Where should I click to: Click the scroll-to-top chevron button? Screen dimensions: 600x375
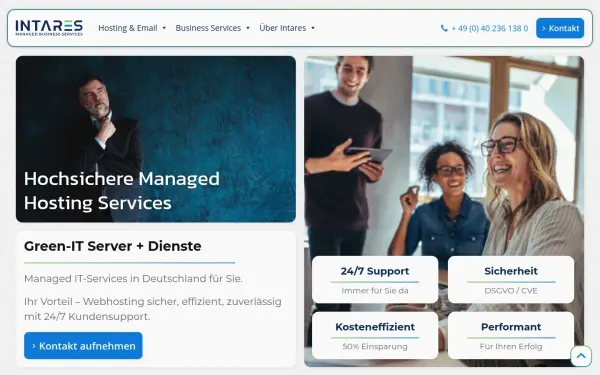pos(581,356)
